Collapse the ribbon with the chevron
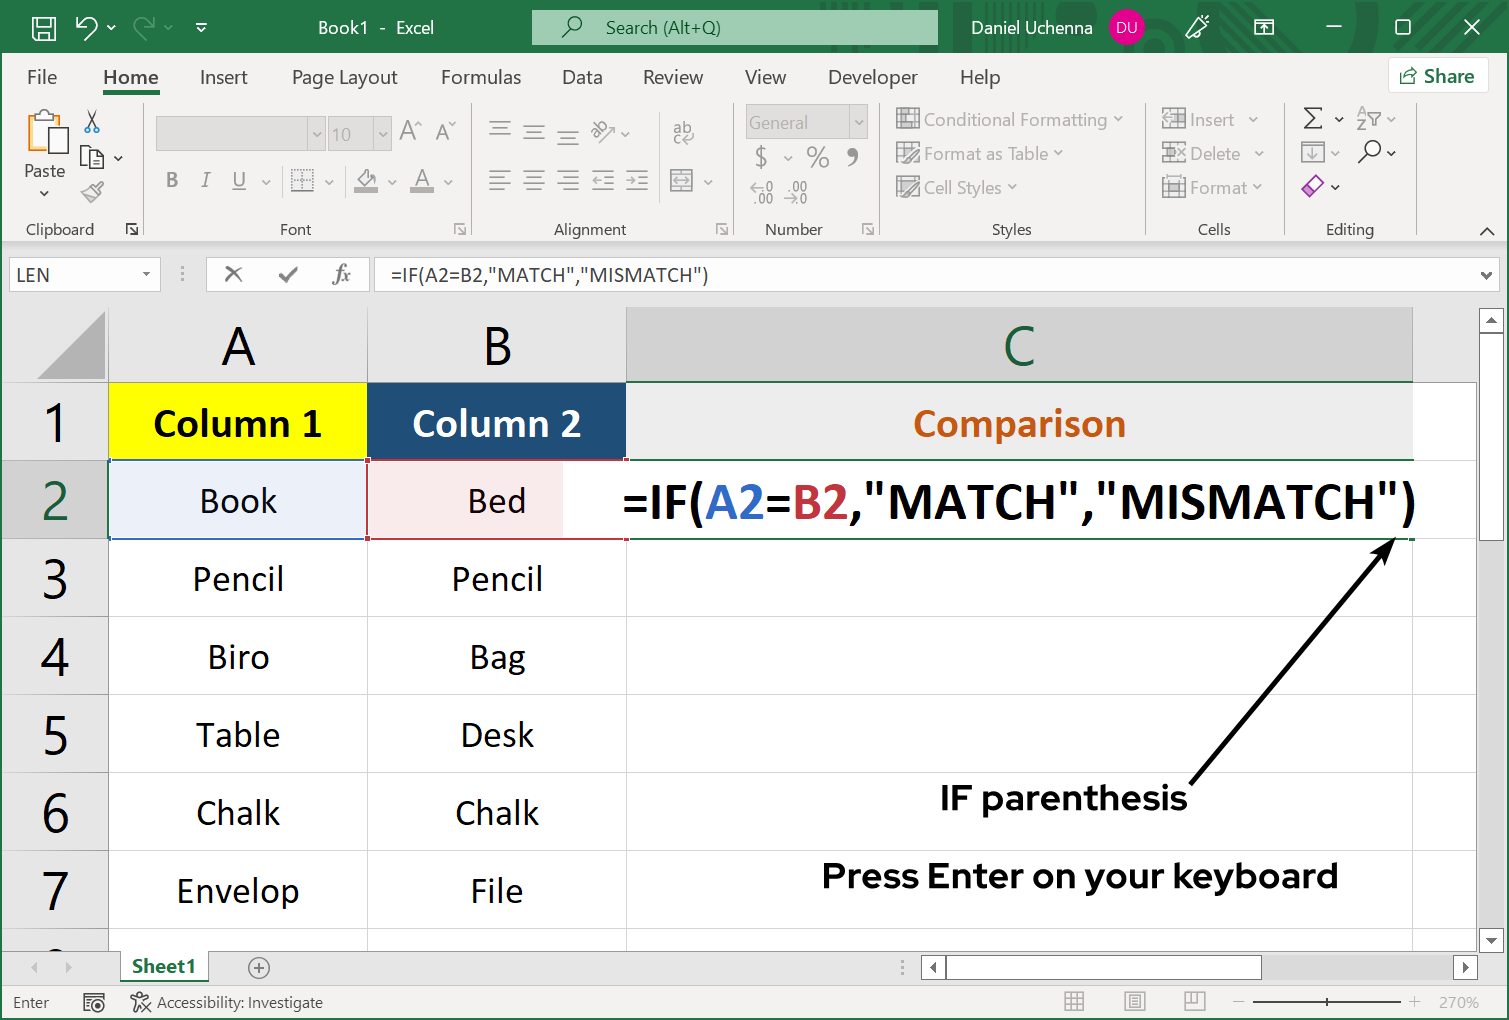The image size is (1509, 1020). coord(1487,231)
